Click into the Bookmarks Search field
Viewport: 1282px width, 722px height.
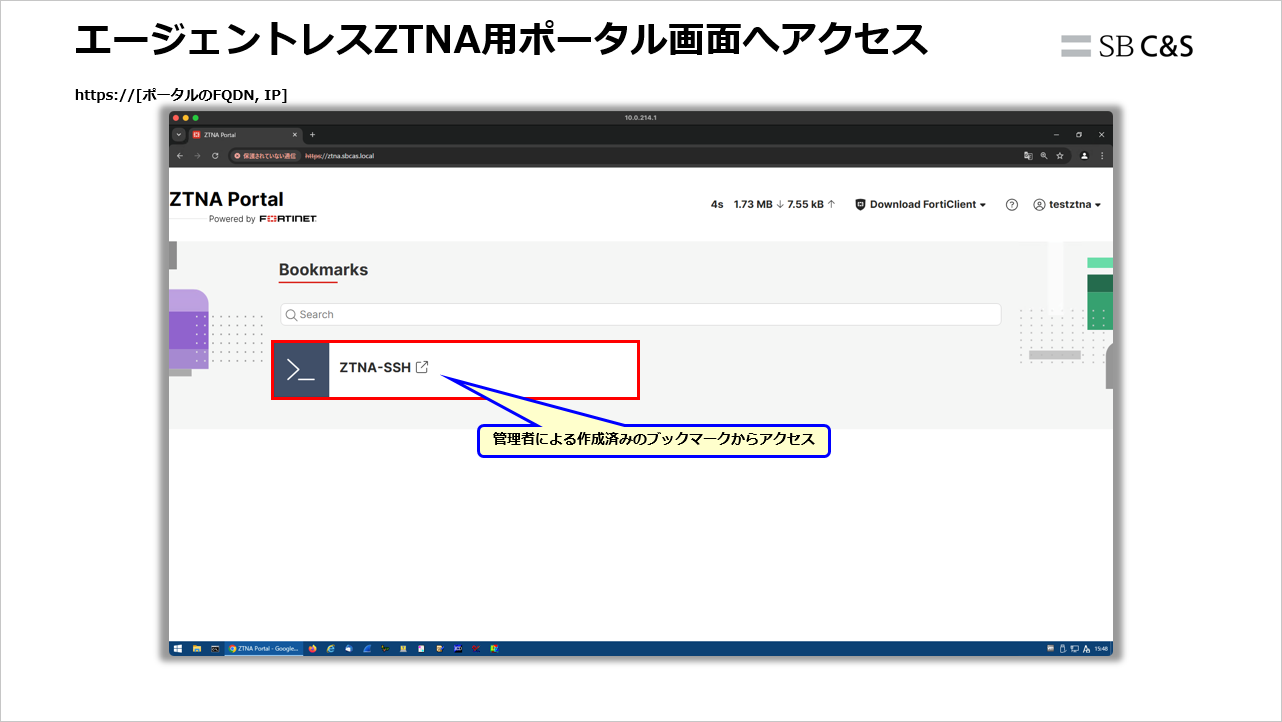point(640,314)
